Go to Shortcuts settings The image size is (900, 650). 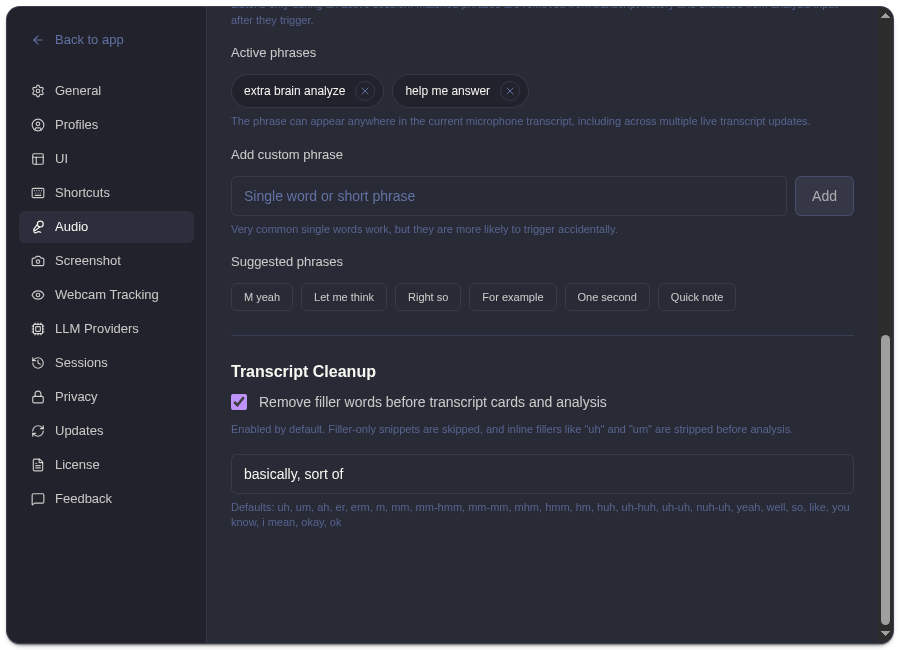click(107, 193)
